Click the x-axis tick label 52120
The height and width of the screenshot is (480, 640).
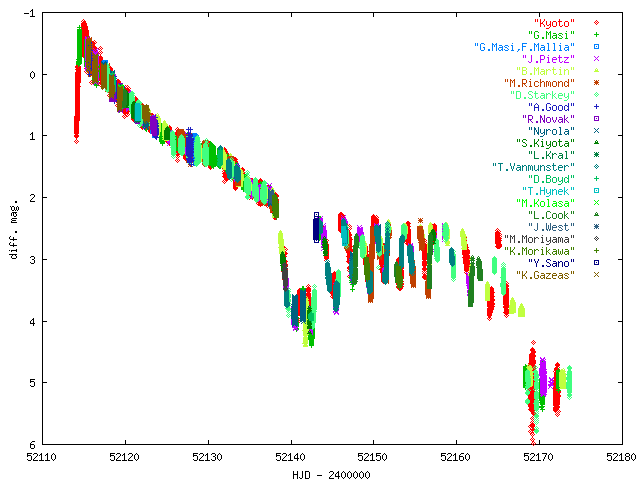coord(124,458)
